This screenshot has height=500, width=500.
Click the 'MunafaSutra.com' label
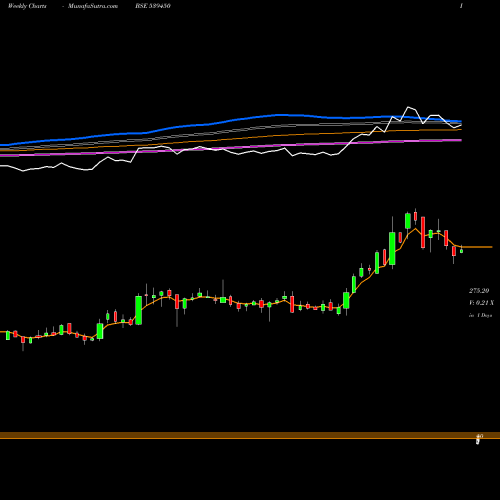tap(93, 6)
